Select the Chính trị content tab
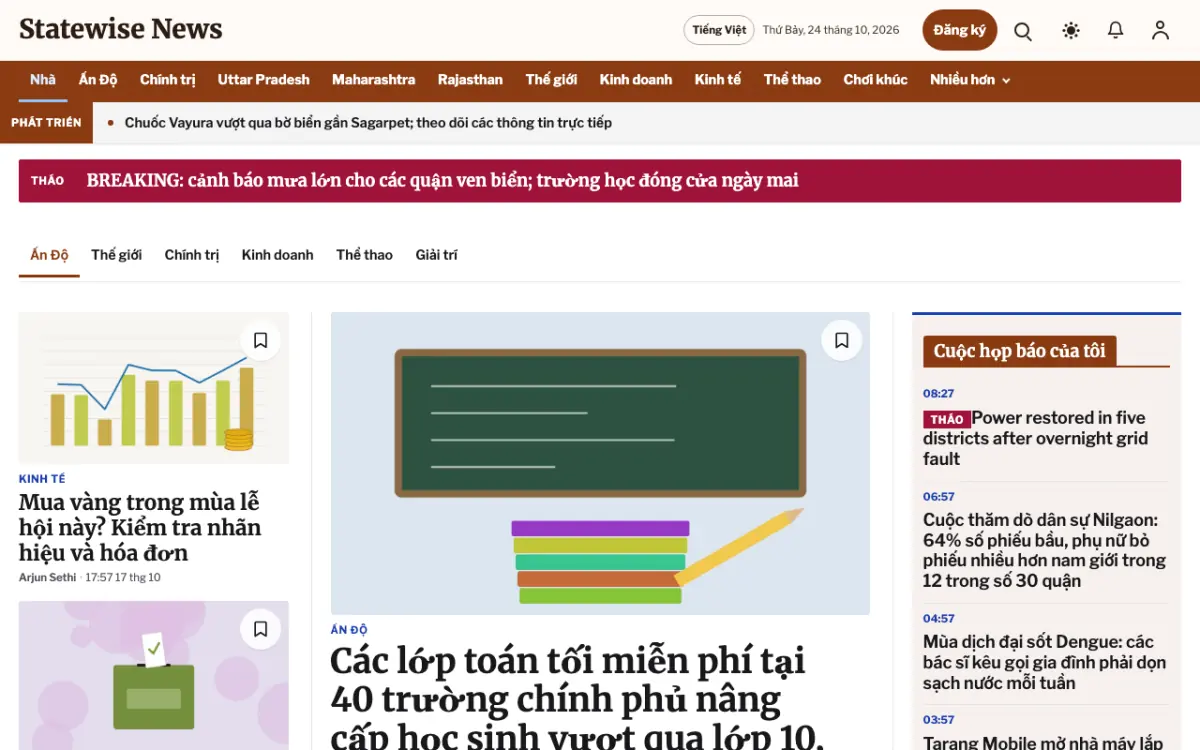Viewport: 1200px width, 750px height. [x=192, y=255]
